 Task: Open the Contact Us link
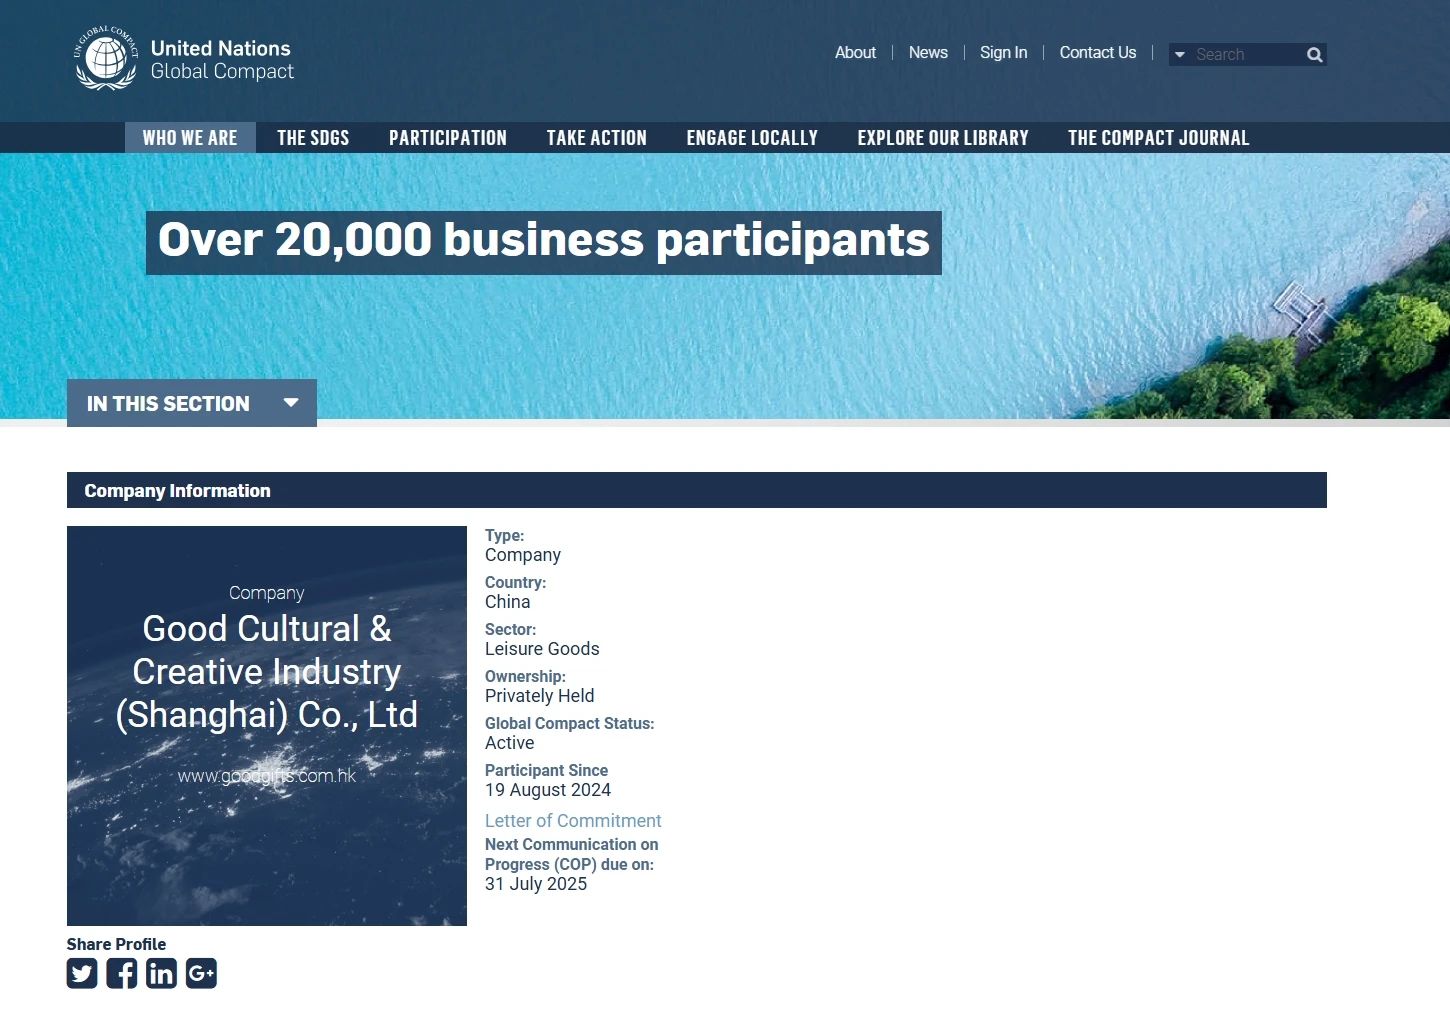pos(1098,53)
